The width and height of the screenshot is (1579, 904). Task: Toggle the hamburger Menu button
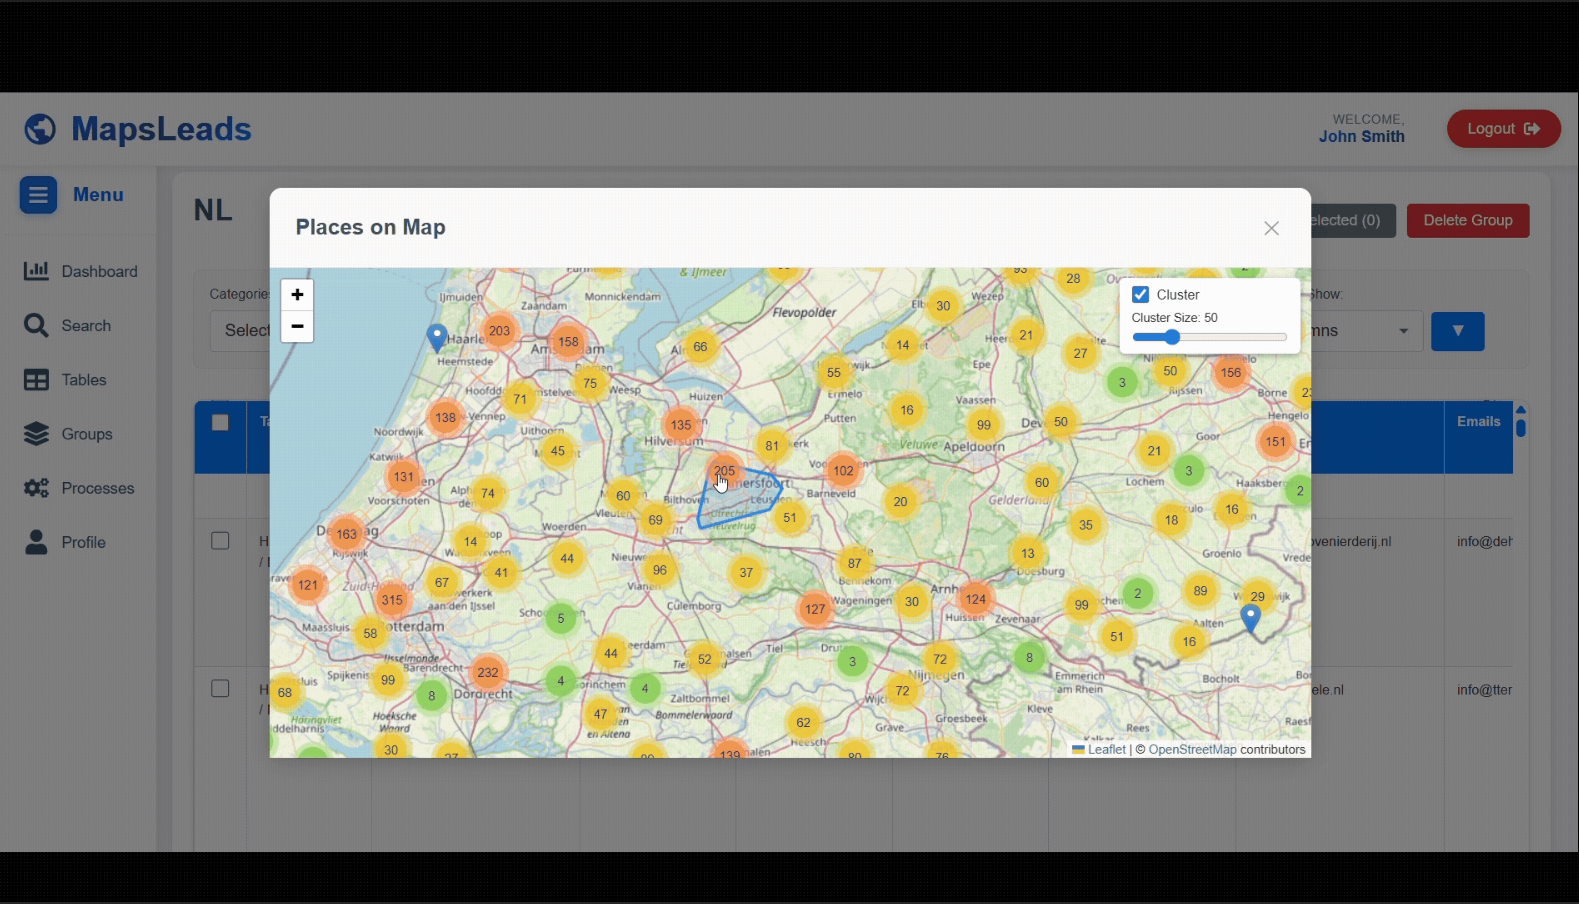click(38, 195)
